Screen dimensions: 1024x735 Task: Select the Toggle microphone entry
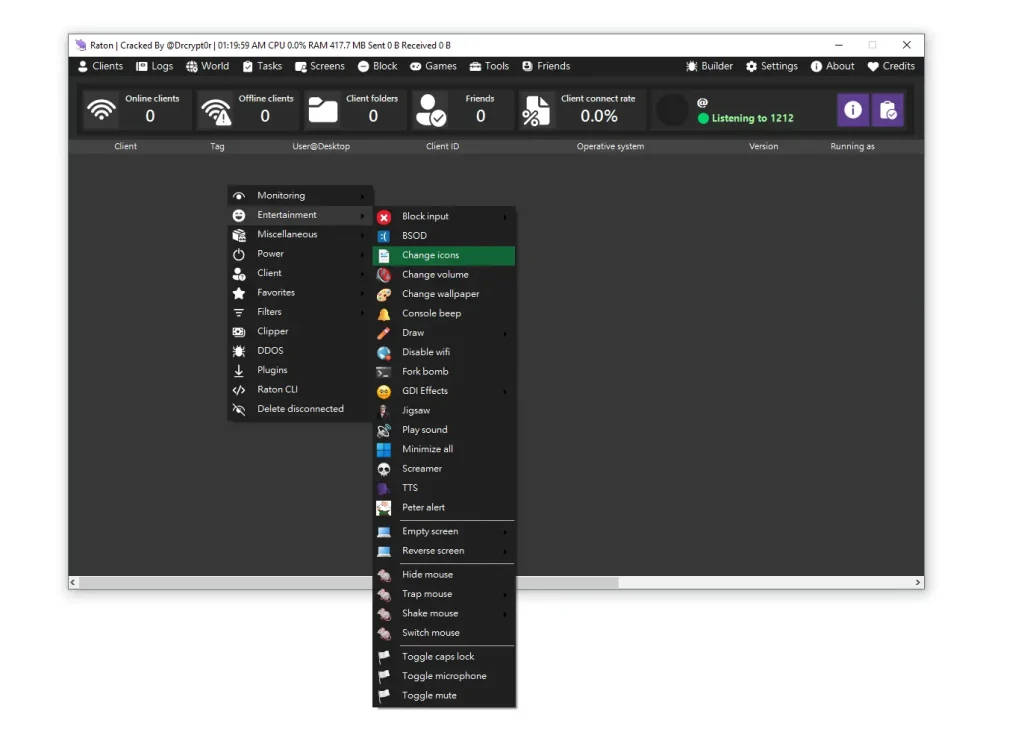tap(444, 676)
